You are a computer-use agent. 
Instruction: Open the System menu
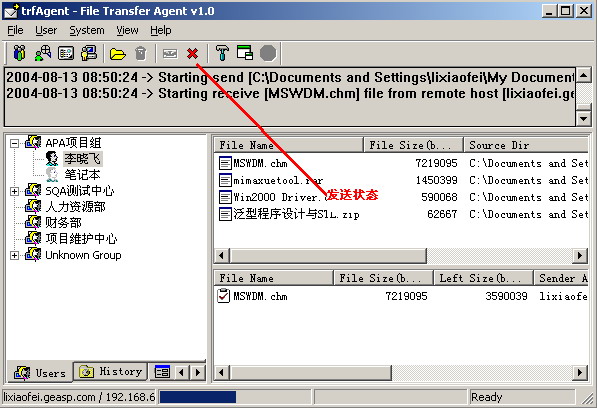(x=87, y=30)
